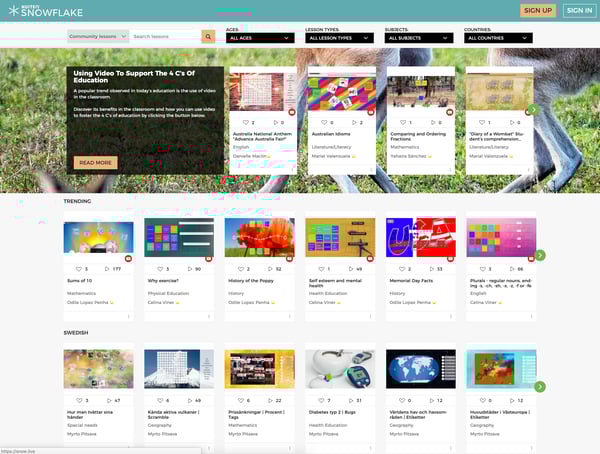
Task: Open the three-dot menu on Sums of 10 card
Action: tap(127, 316)
